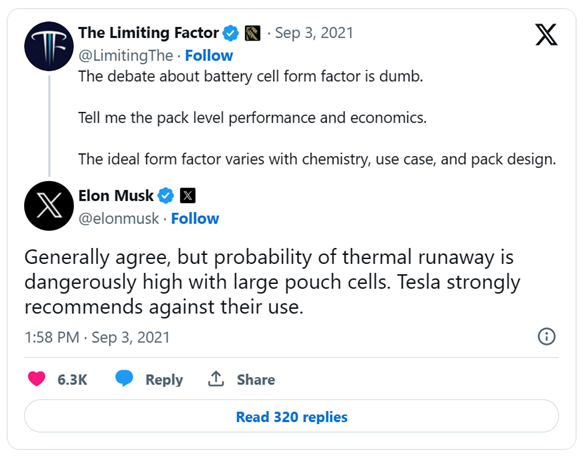Click the Share text label
This screenshot has height=458, width=584.
tap(256, 379)
